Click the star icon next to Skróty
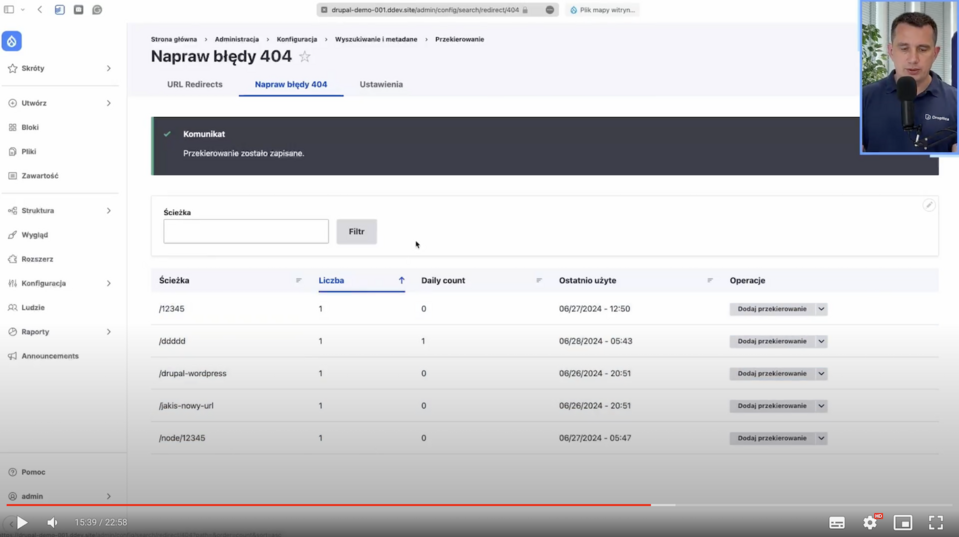The height and width of the screenshot is (537, 959). point(12,69)
